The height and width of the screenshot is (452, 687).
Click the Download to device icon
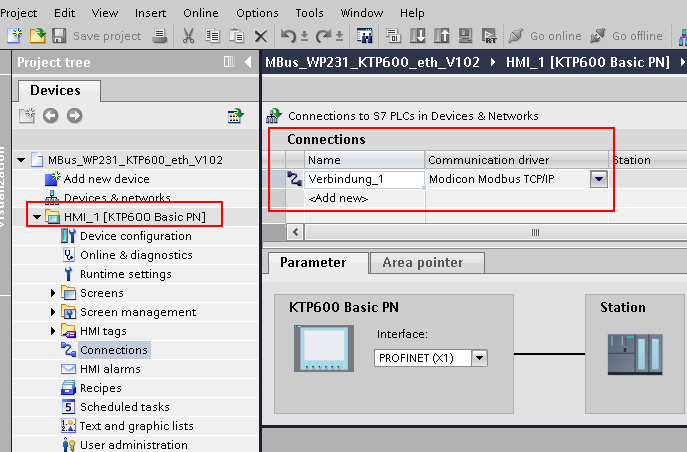(418, 36)
